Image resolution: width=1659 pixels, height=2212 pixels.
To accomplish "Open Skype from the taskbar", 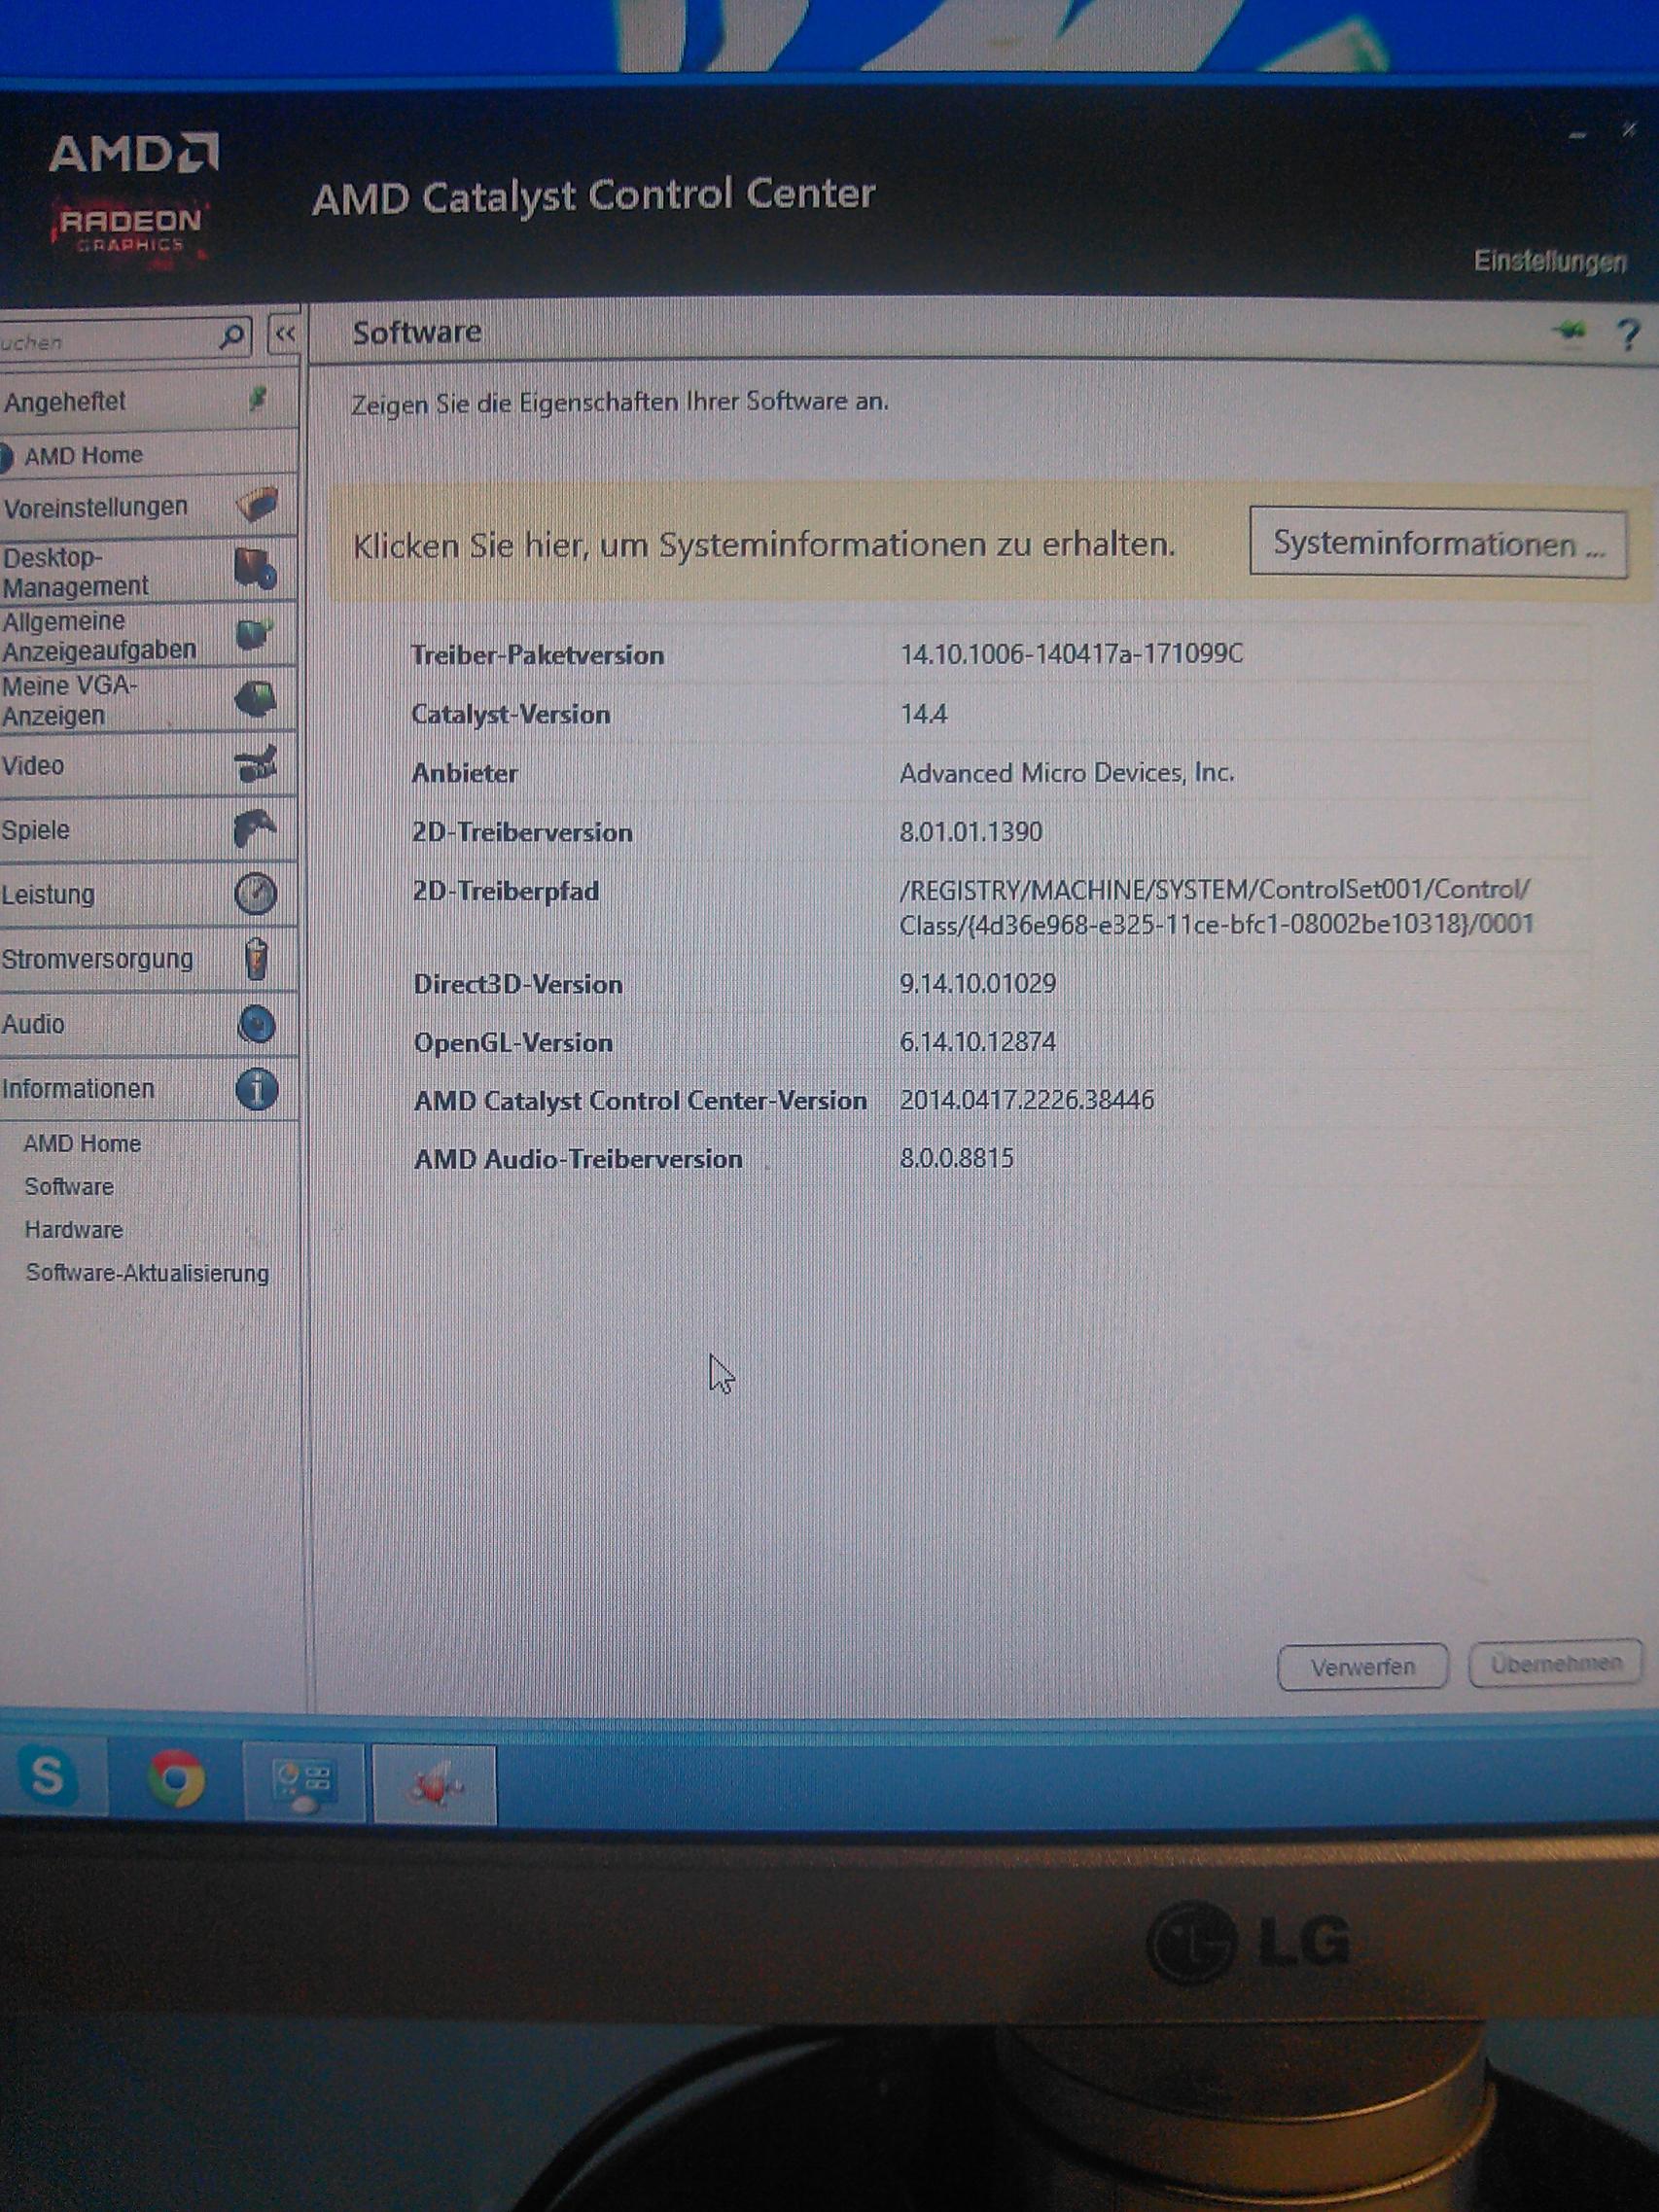I will click(x=48, y=1778).
